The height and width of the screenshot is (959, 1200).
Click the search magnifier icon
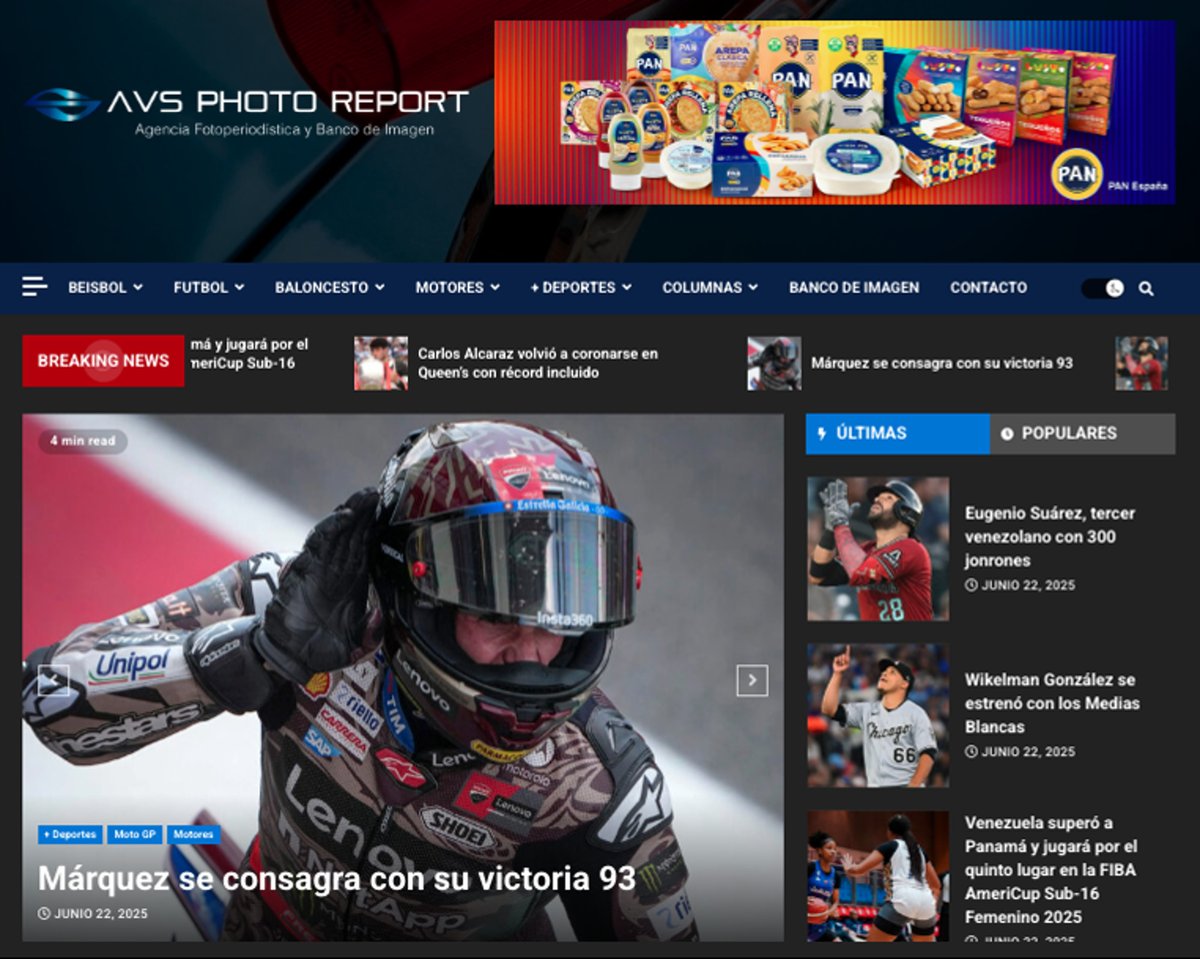tap(1146, 288)
